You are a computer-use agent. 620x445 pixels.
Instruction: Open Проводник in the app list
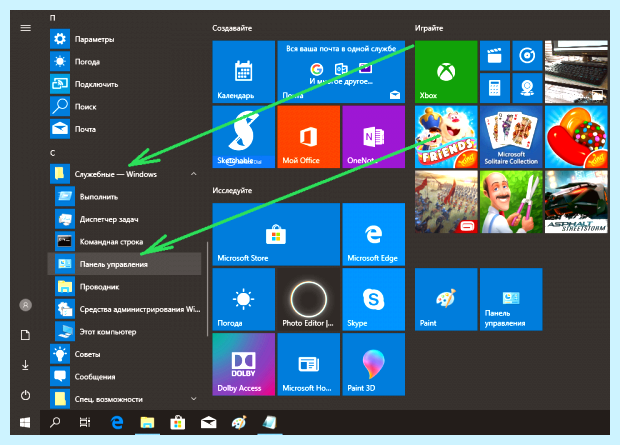[x=125, y=286]
